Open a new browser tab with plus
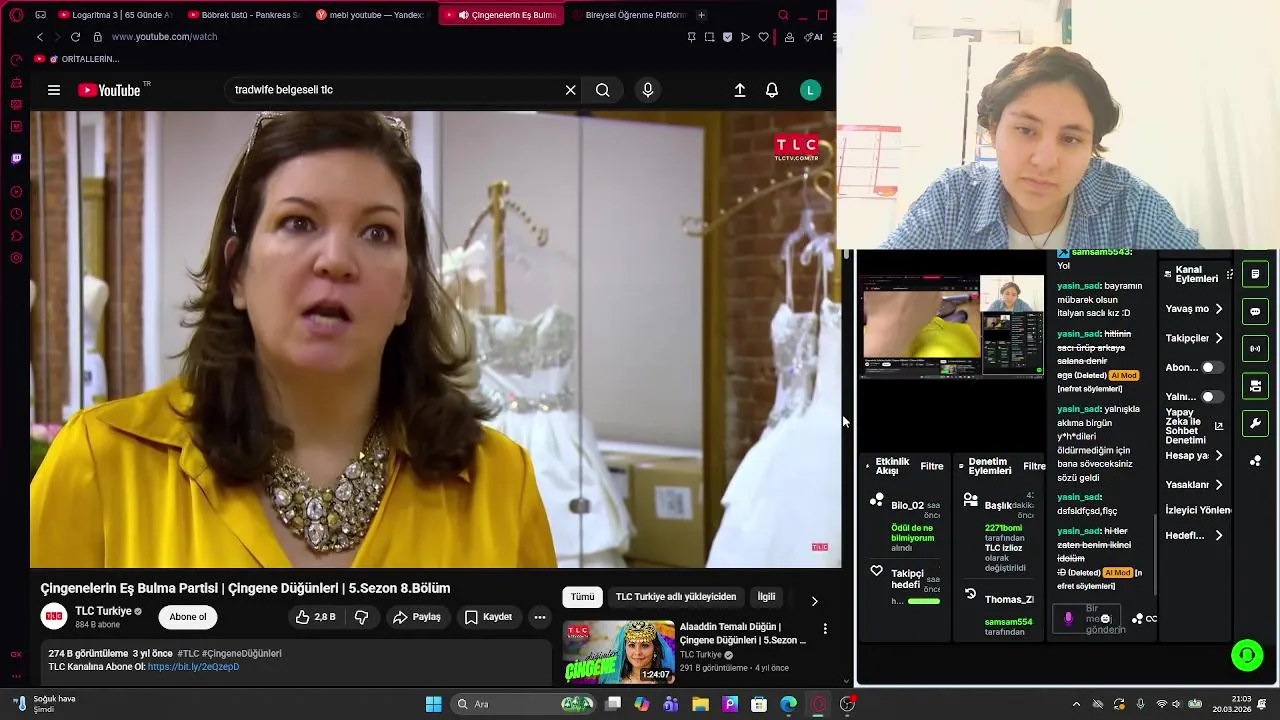Screen dimensions: 1280x720 pos(701,15)
